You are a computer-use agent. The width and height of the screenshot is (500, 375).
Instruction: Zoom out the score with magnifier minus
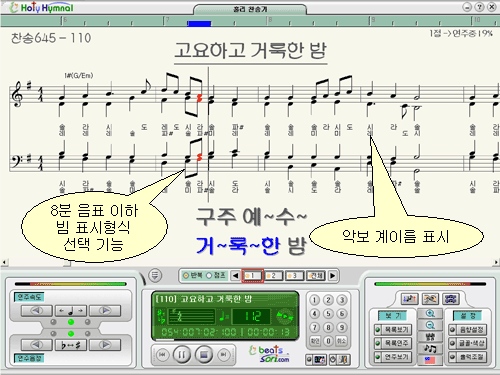(x=430, y=325)
